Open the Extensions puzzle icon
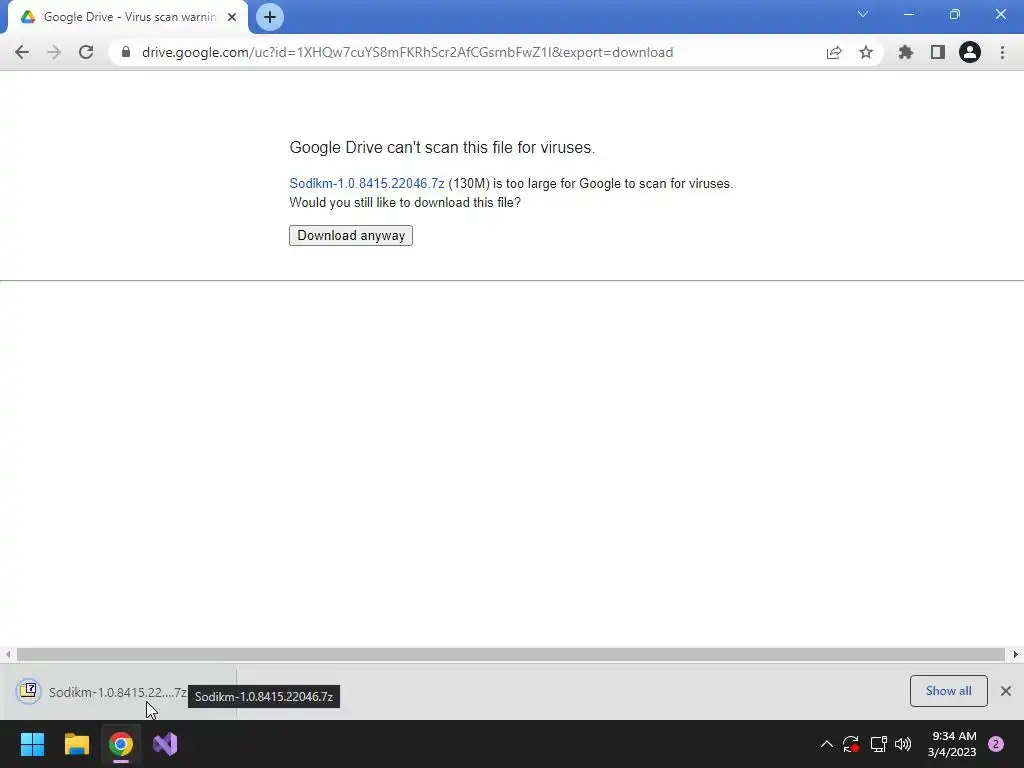Viewport: 1024px width, 768px height. coord(905,52)
